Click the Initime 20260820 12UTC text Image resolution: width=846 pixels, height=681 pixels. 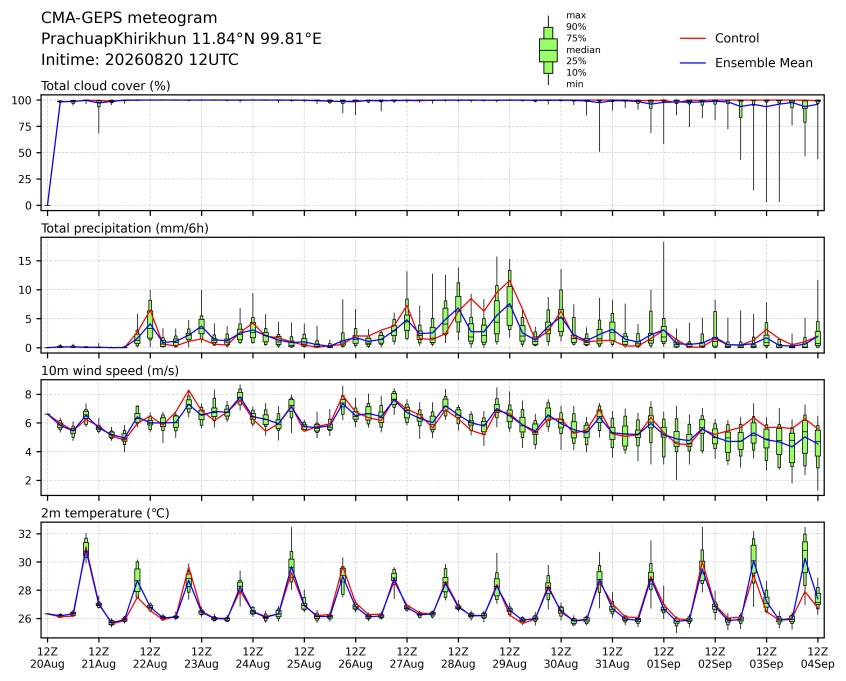140,59
